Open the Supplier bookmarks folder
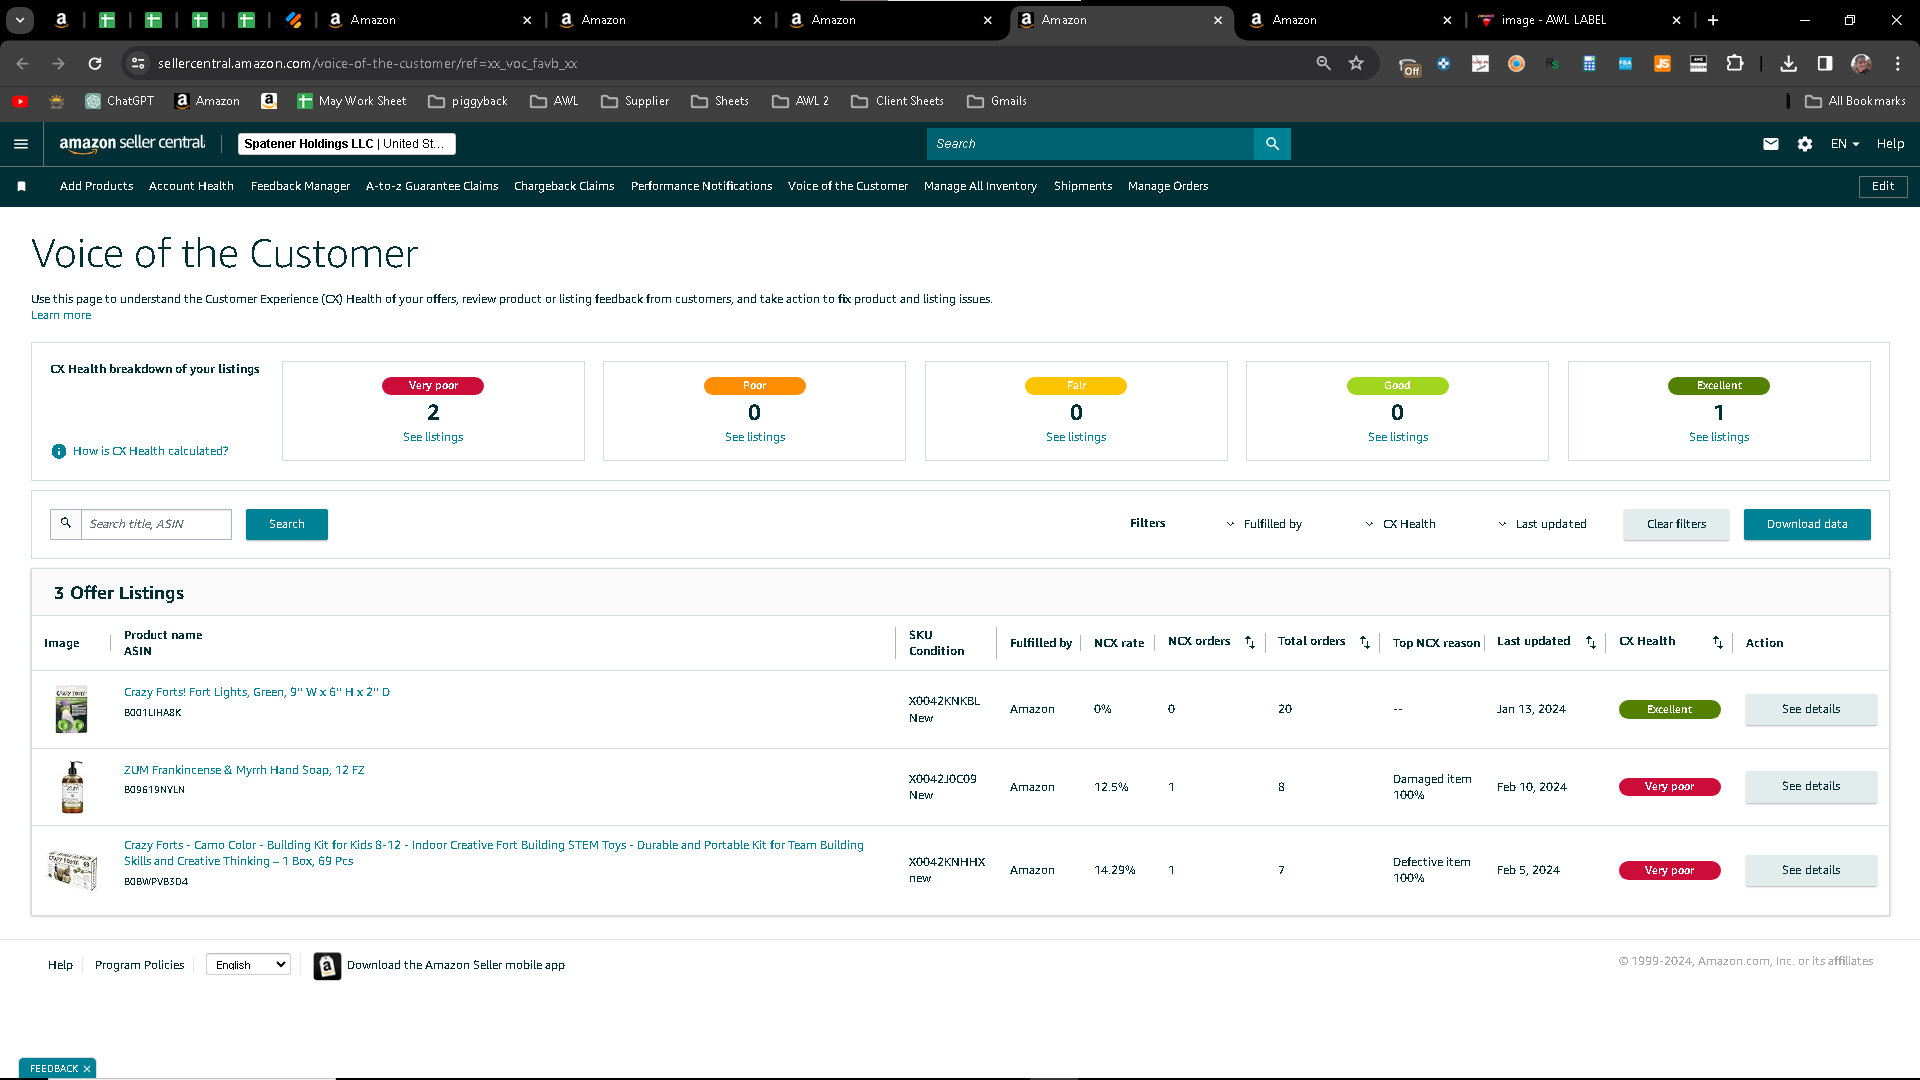This screenshot has height=1080, width=1920. pyautogui.click(x=635, y=101)
